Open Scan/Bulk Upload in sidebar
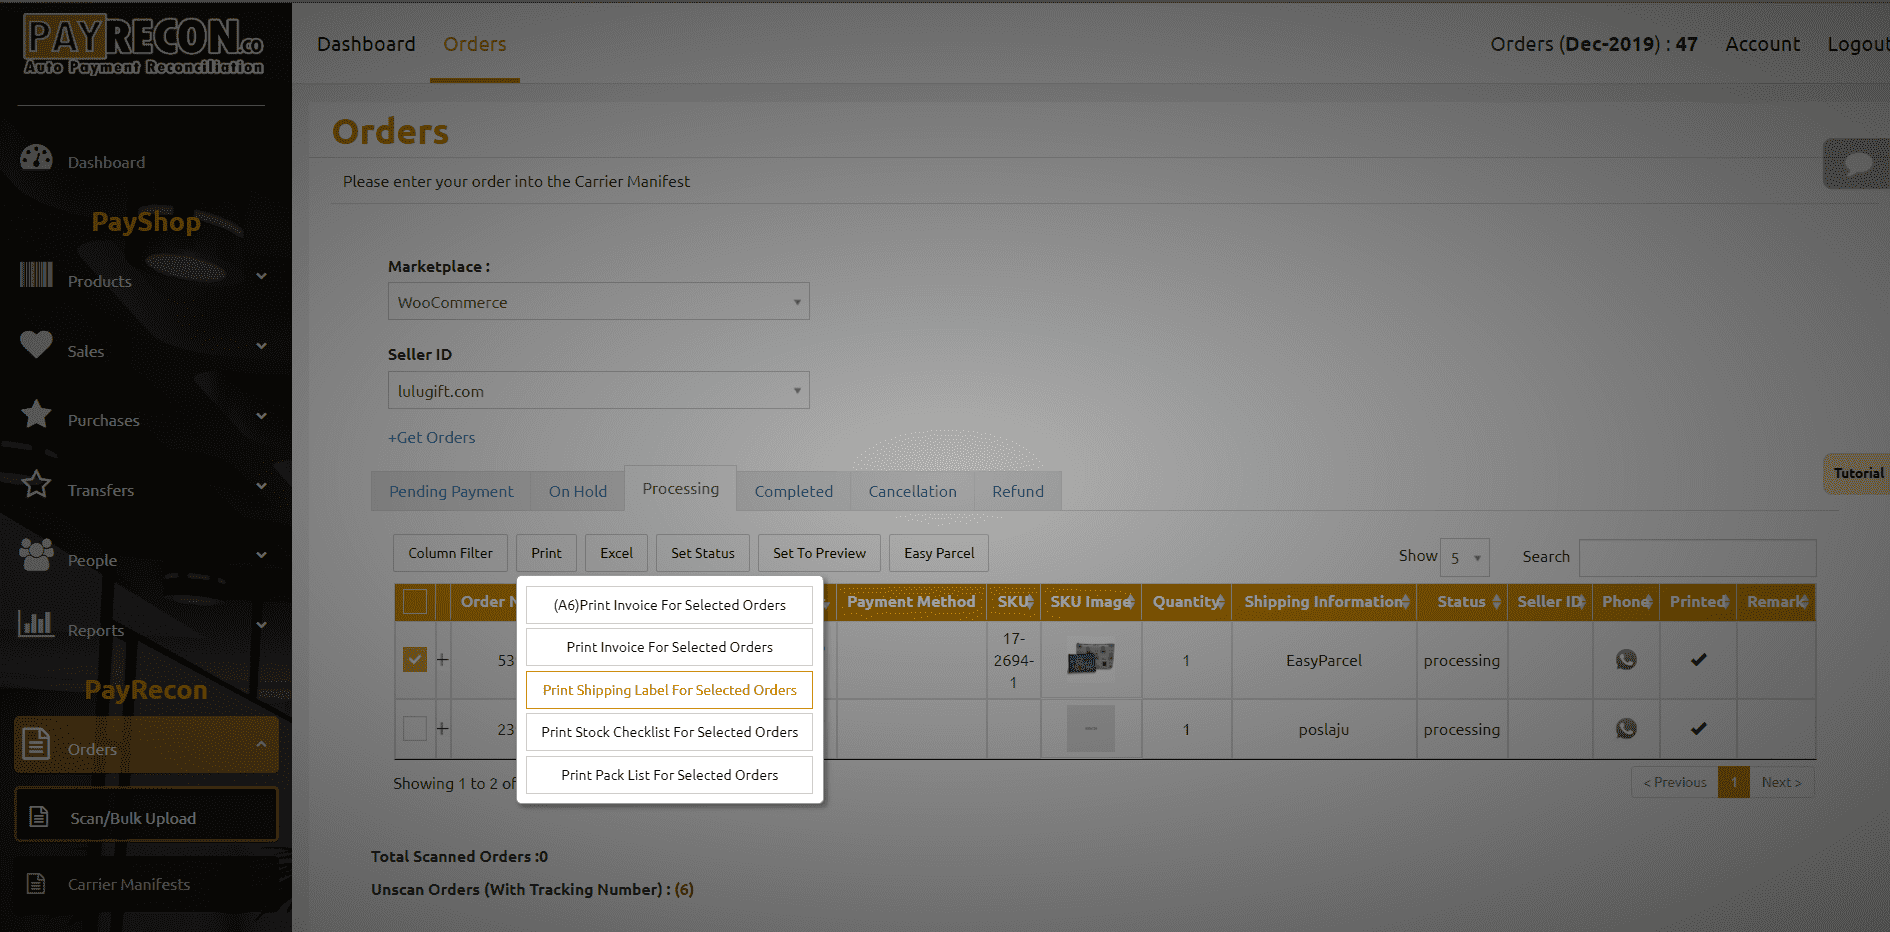 point(146,815)
